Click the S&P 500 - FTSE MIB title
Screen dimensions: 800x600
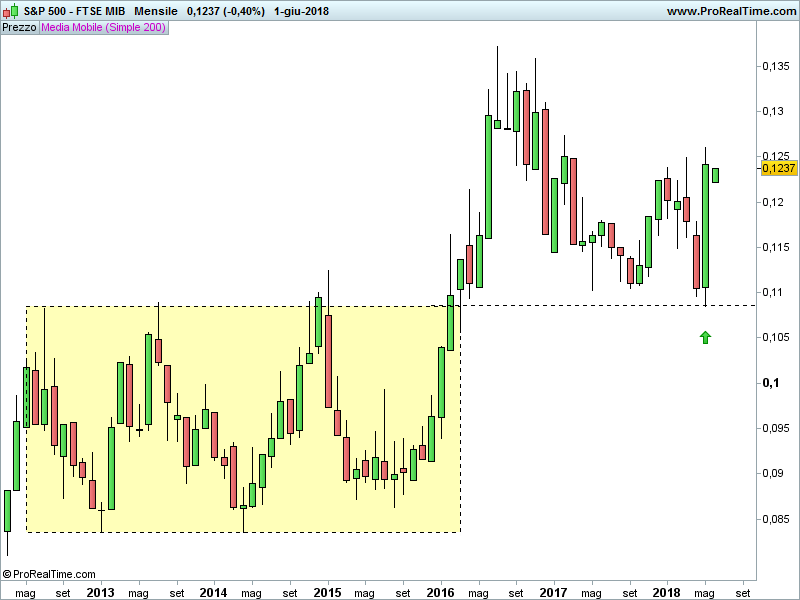pos(74,11)
